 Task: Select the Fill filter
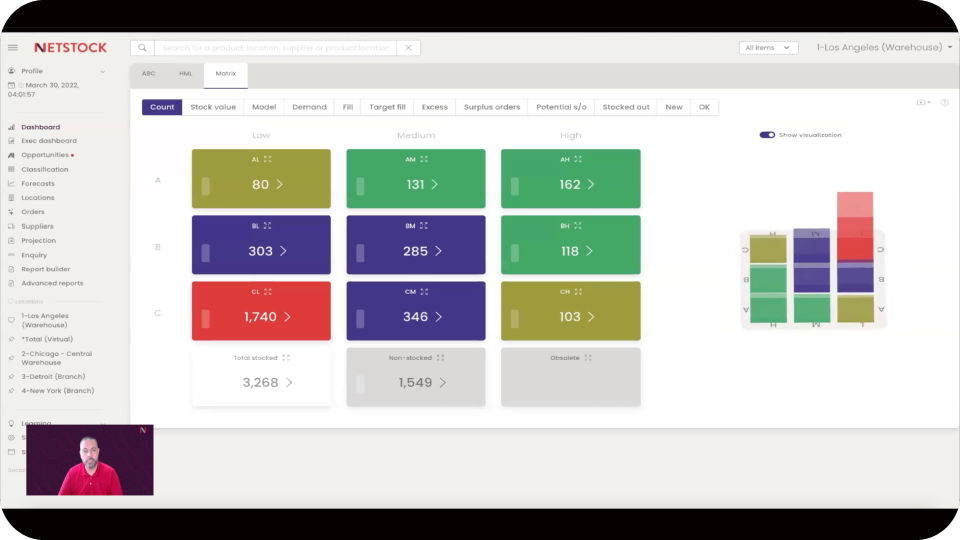(x=348, y=107)
